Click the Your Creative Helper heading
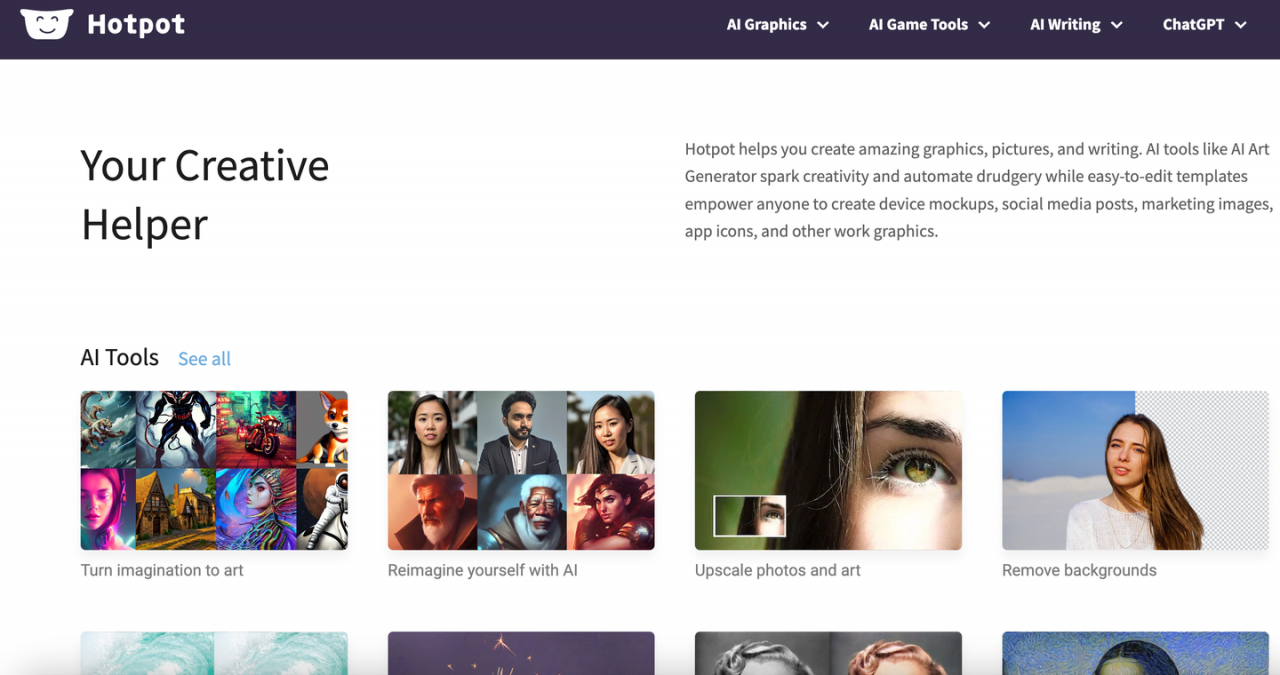The width and height of the screenshot is (1280, 675). [205, 194]
